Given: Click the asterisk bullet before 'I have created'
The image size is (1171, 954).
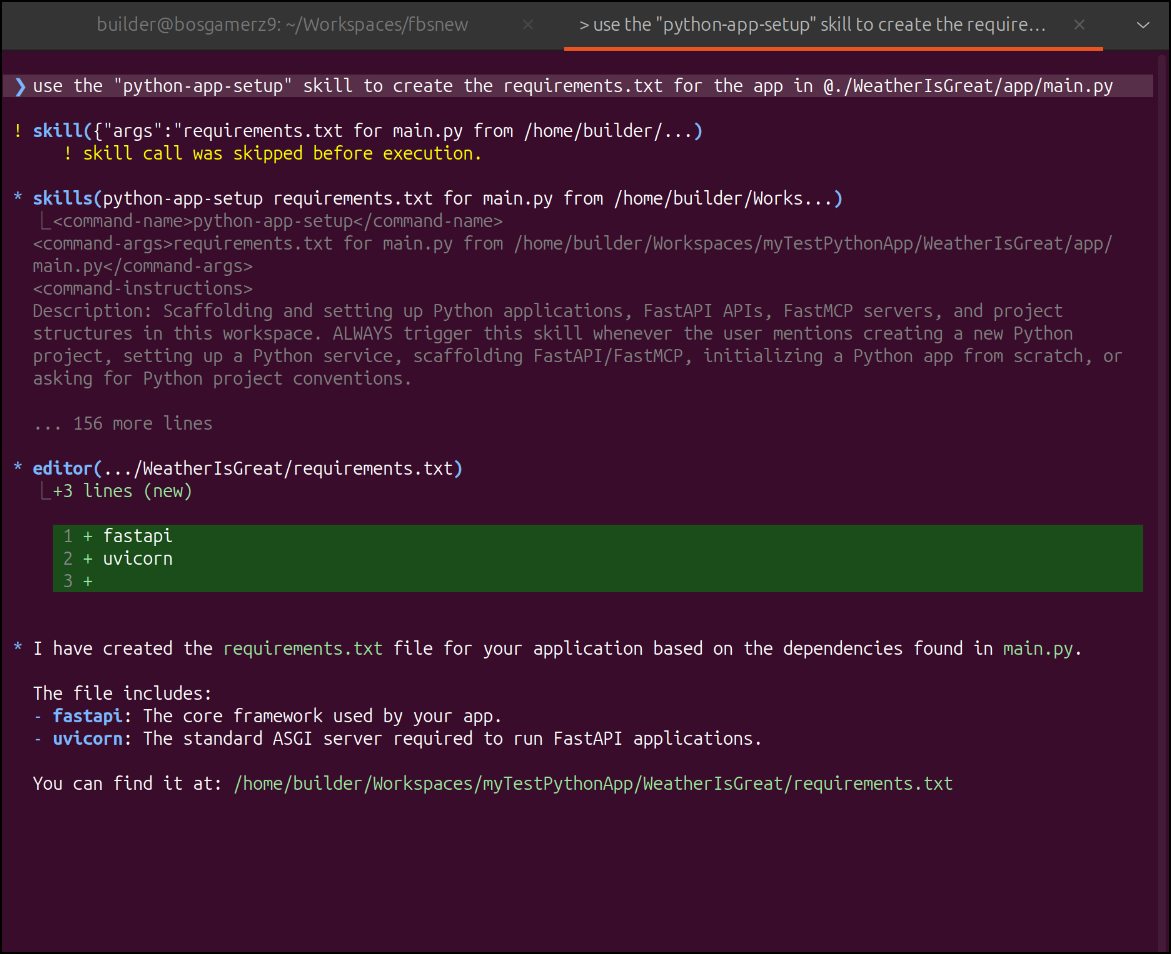Looking at the screenshot, I should click(x=18, y=648).
